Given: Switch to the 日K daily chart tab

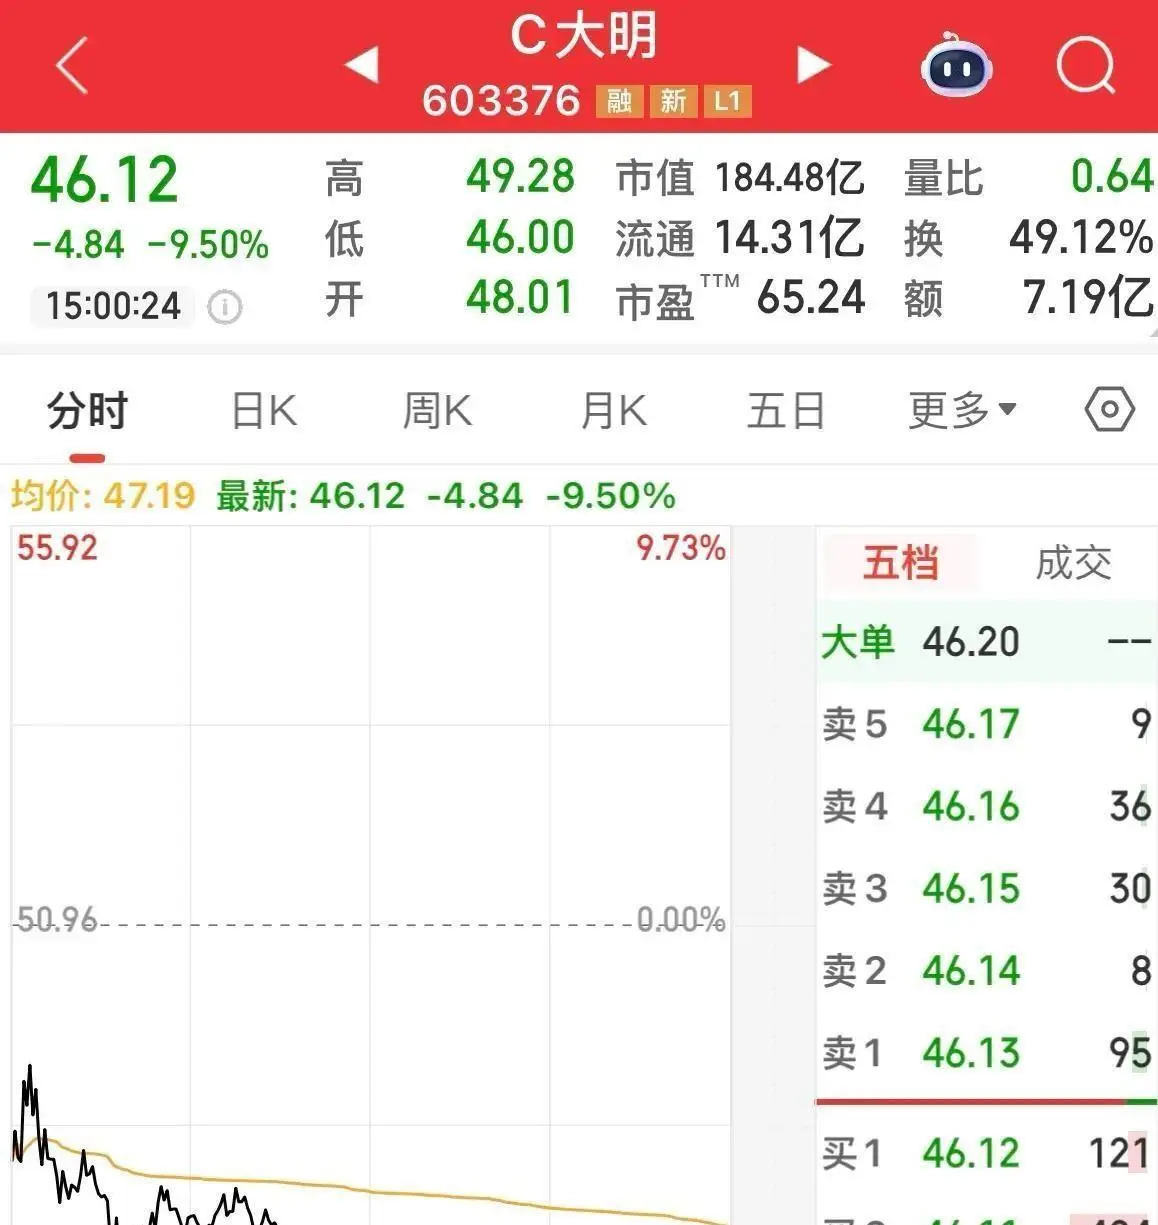Looking at the screenshot, I should click(263, 409).
